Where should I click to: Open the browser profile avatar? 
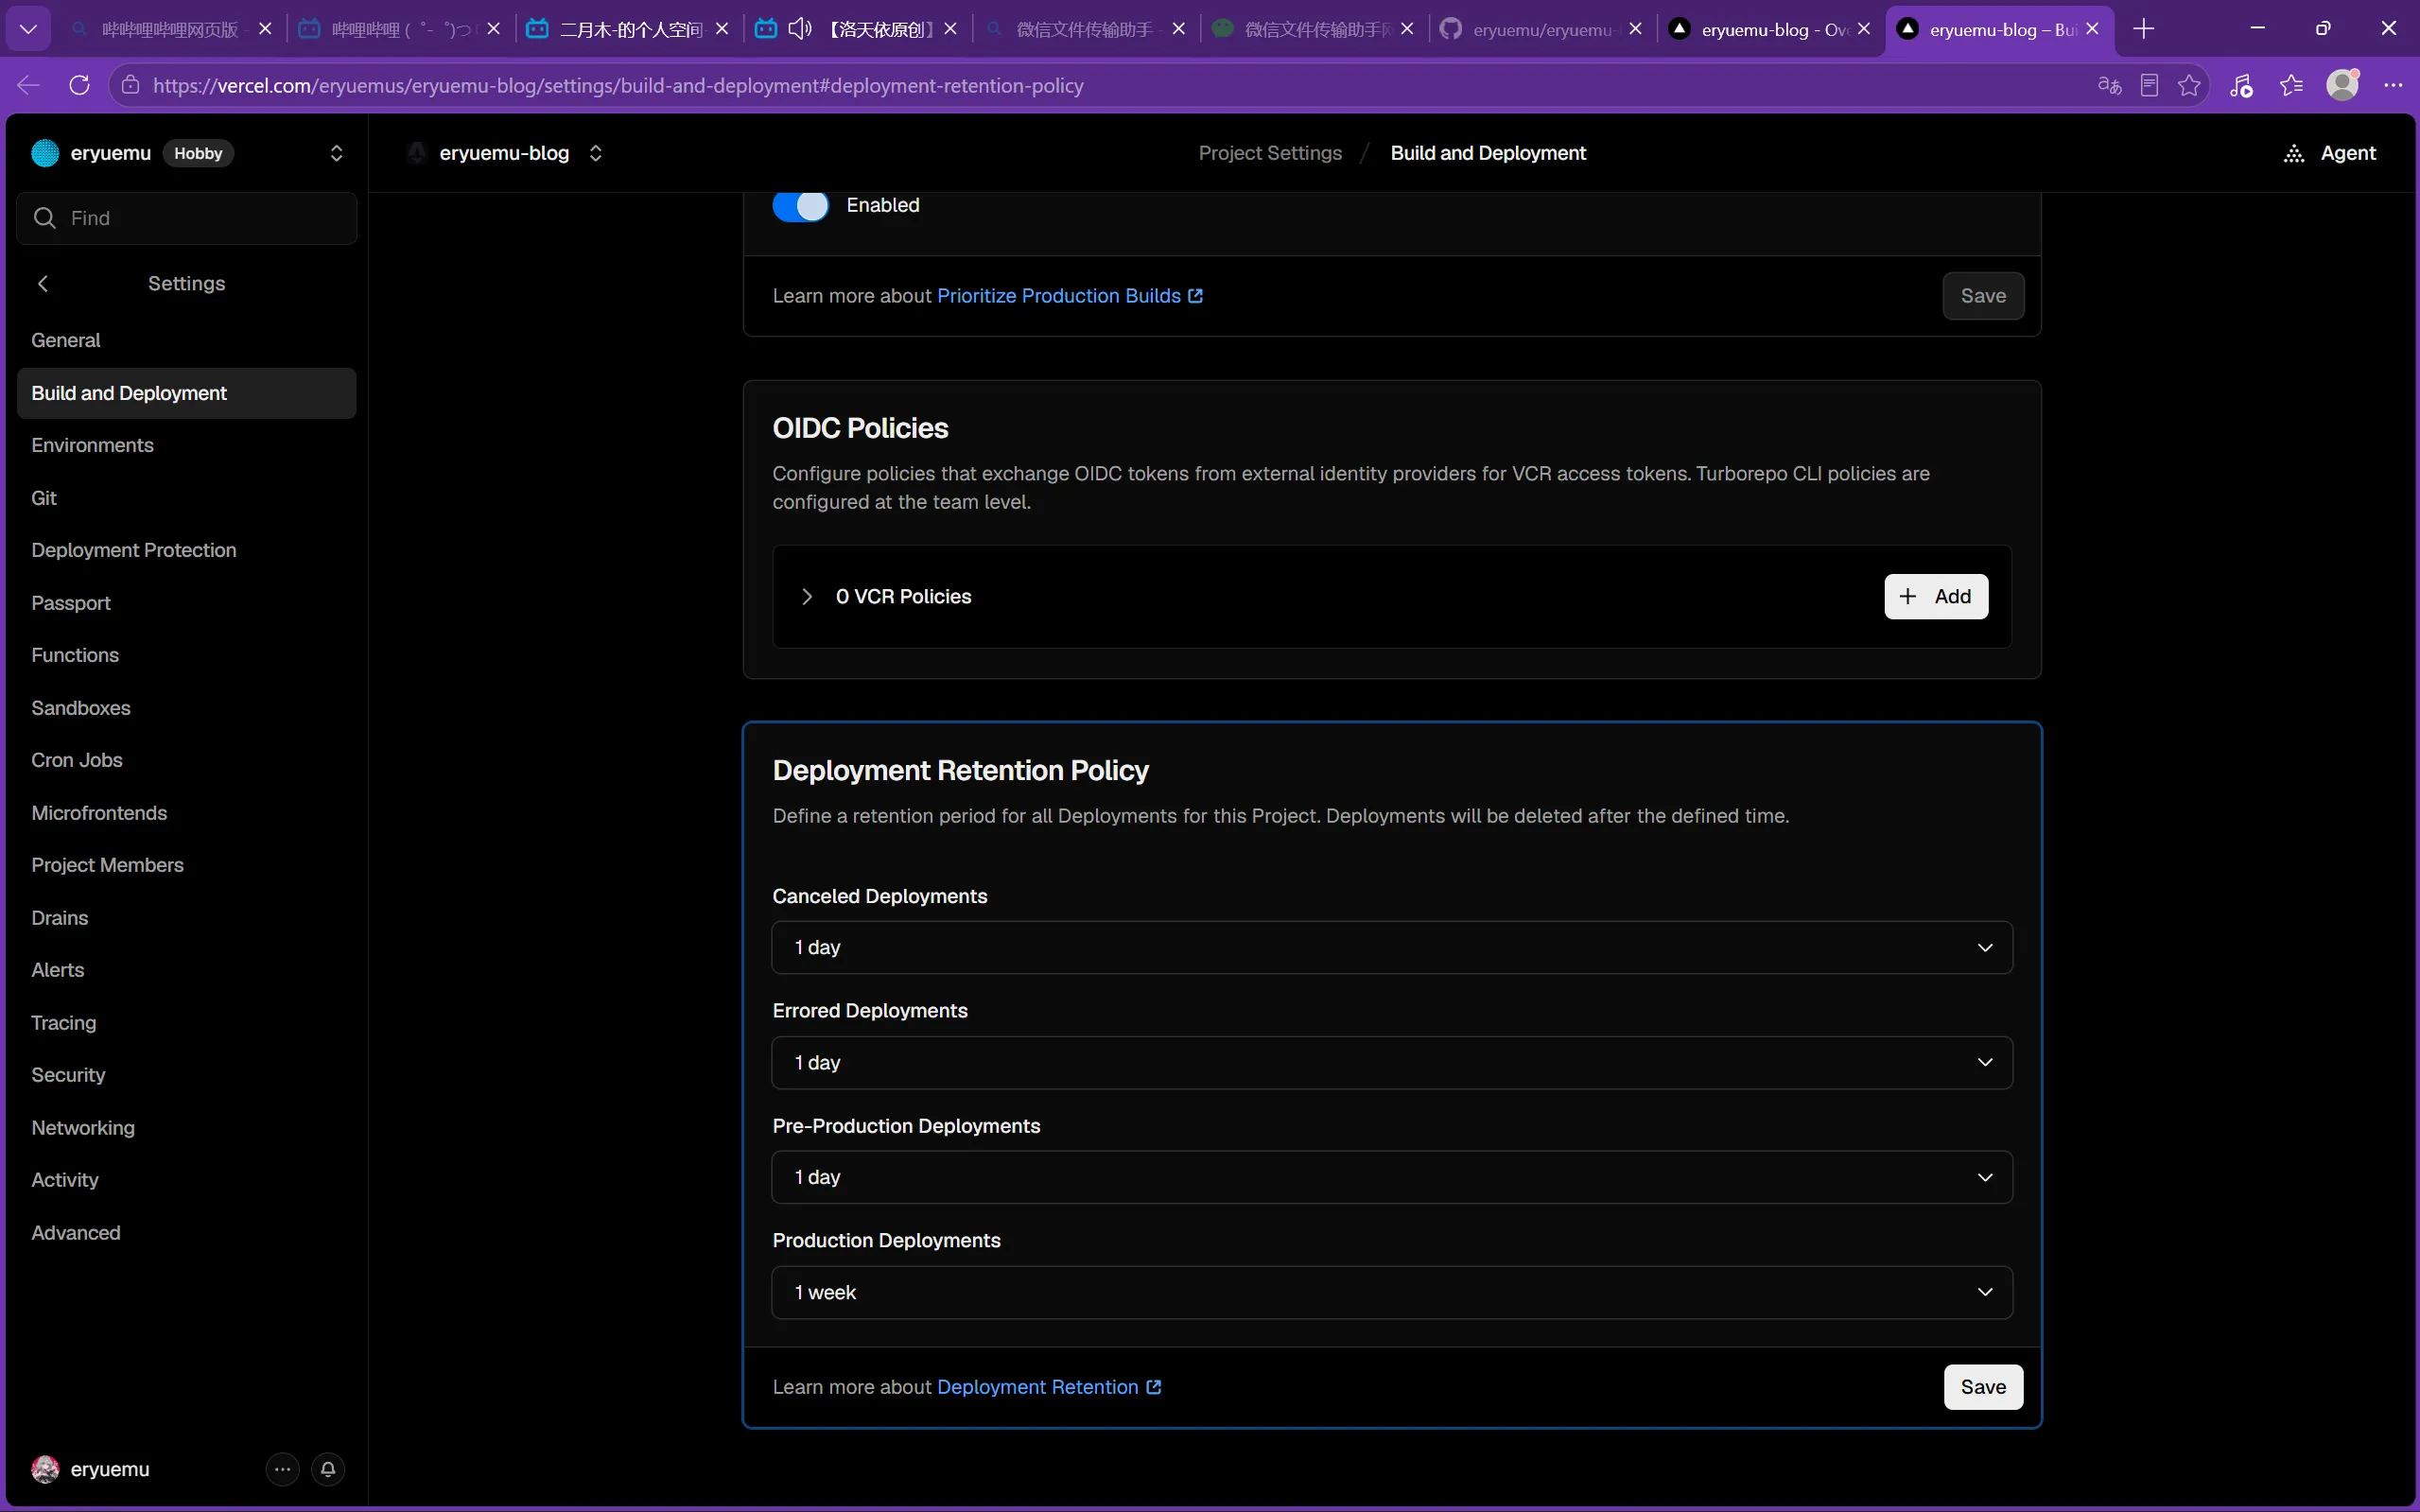[x=2342, y=85]
